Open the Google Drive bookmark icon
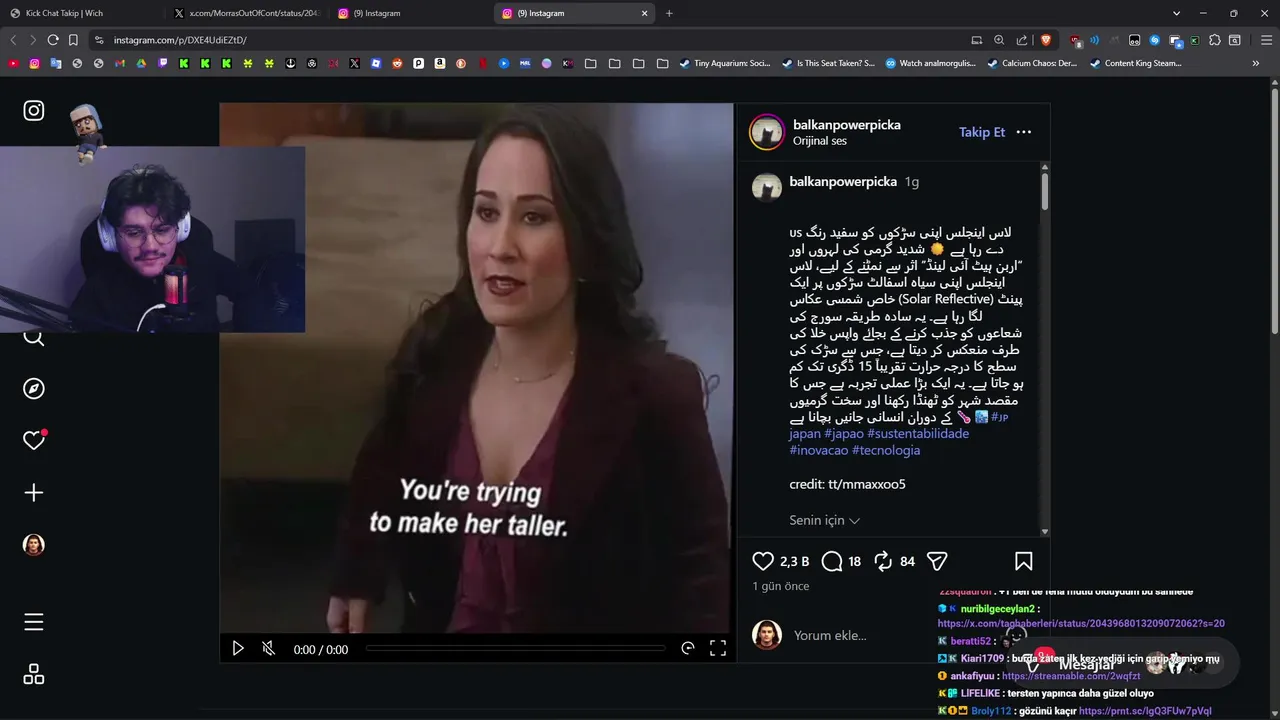Screen dimensions: 1280x720 141,63
